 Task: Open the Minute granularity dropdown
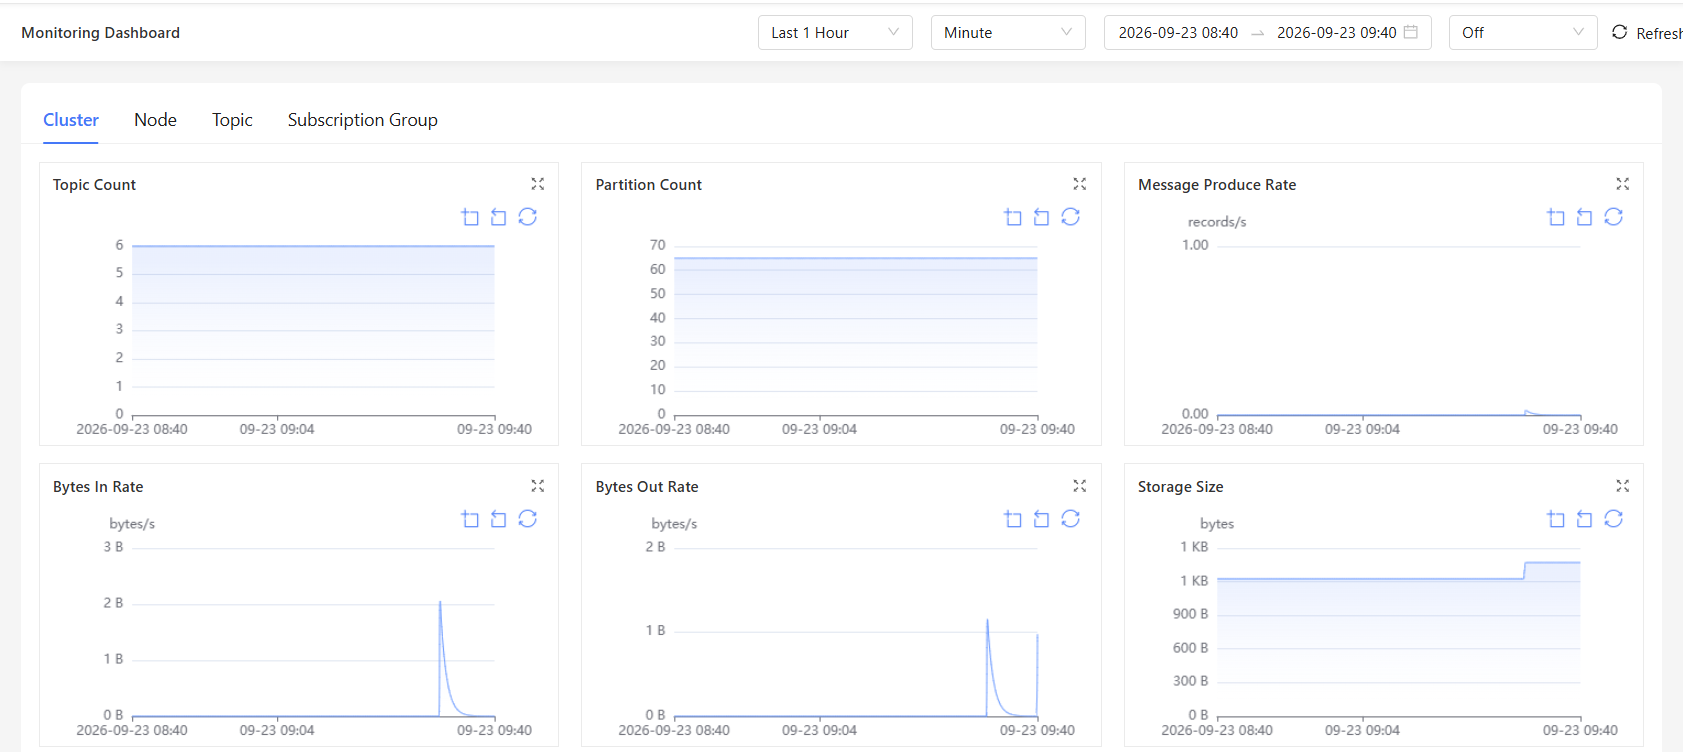coord(1008,33)
